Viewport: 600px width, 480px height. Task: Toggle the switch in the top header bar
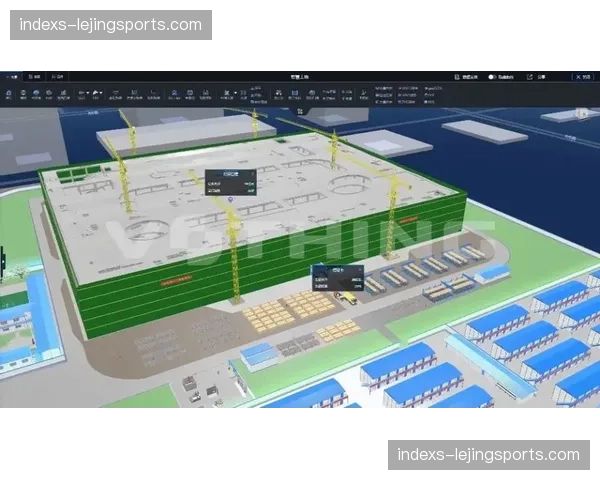(x=493, y=76)
